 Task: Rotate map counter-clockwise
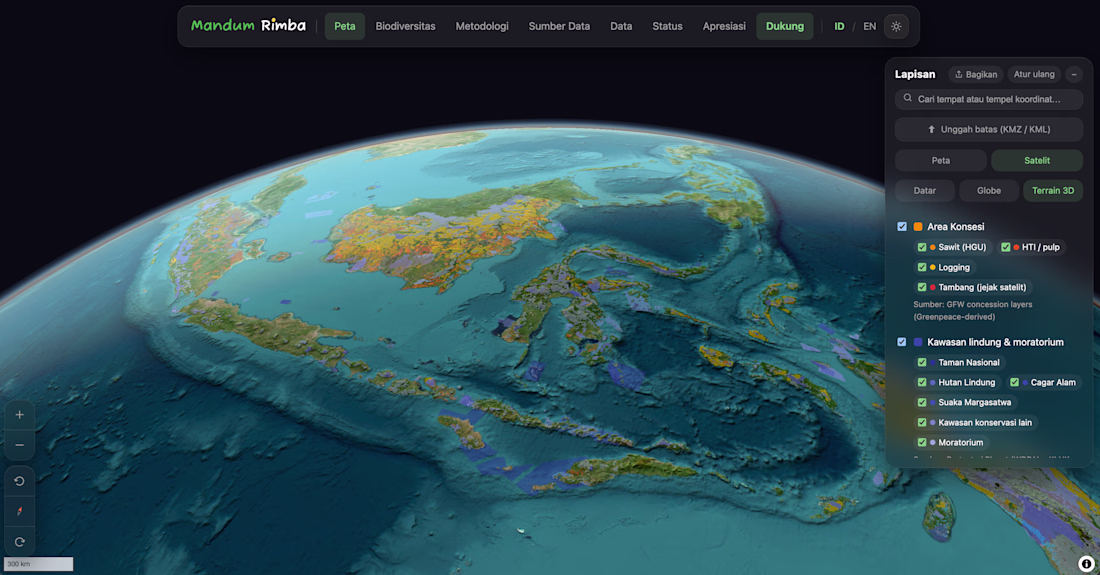tap(20, 481)
